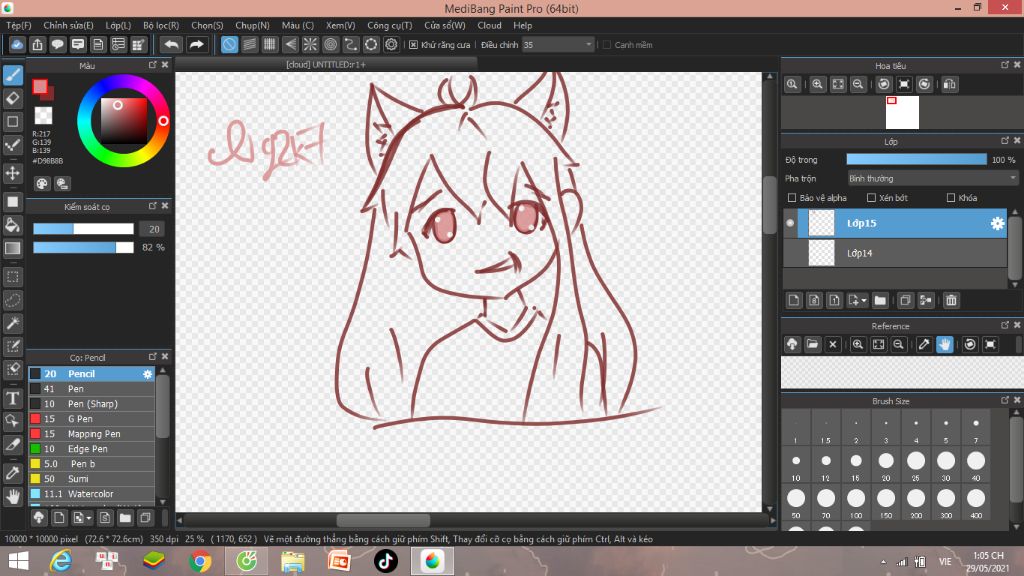This screenshot has width=1024, height=576.
Task: Enable Khóa lock checkbox
Action: 951,198
